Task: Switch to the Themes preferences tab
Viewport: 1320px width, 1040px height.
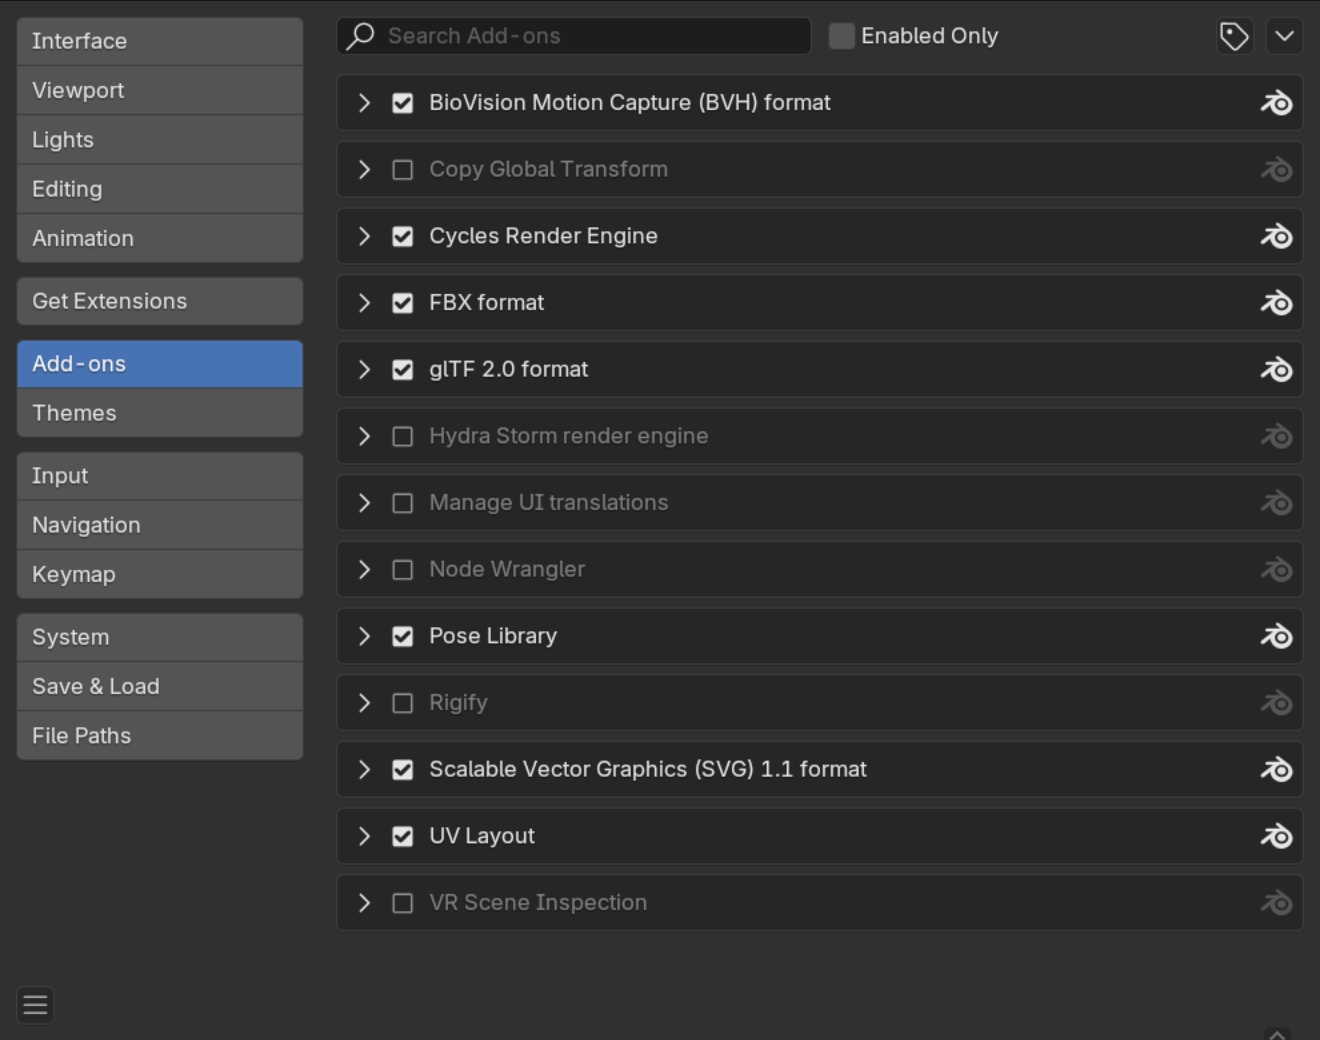Action: (160, 413)
